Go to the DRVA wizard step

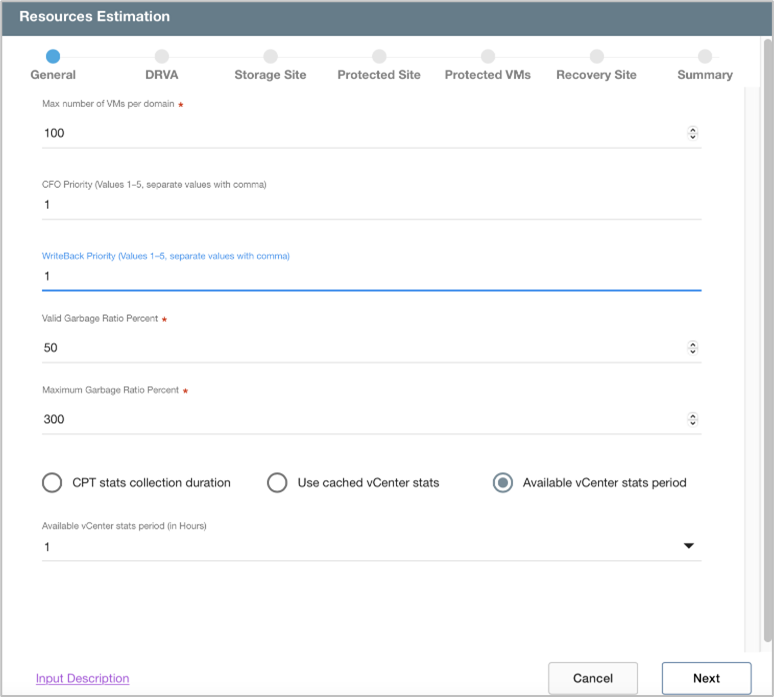point(162,57)
